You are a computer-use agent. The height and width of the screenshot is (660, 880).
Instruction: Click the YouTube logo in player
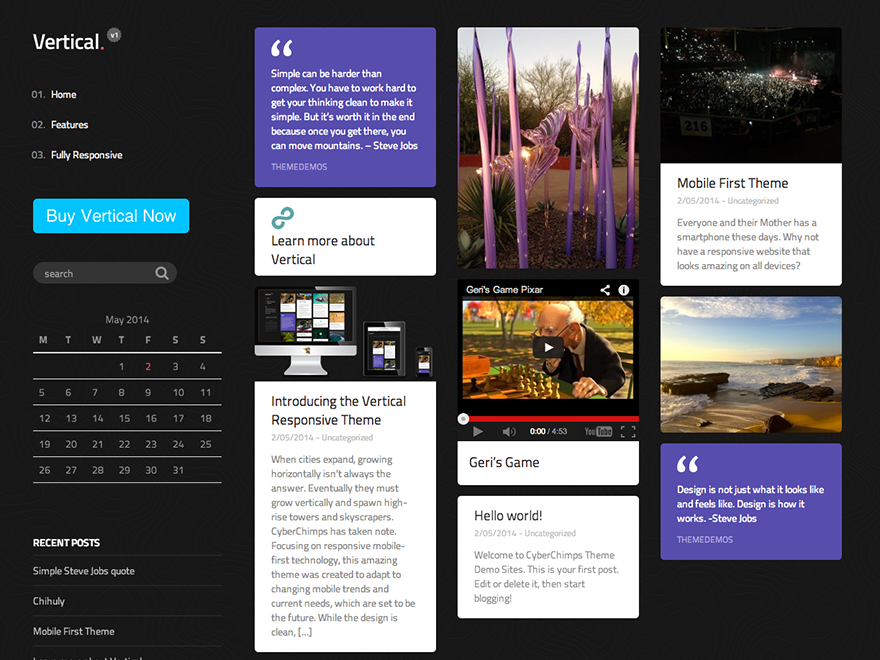598,431
